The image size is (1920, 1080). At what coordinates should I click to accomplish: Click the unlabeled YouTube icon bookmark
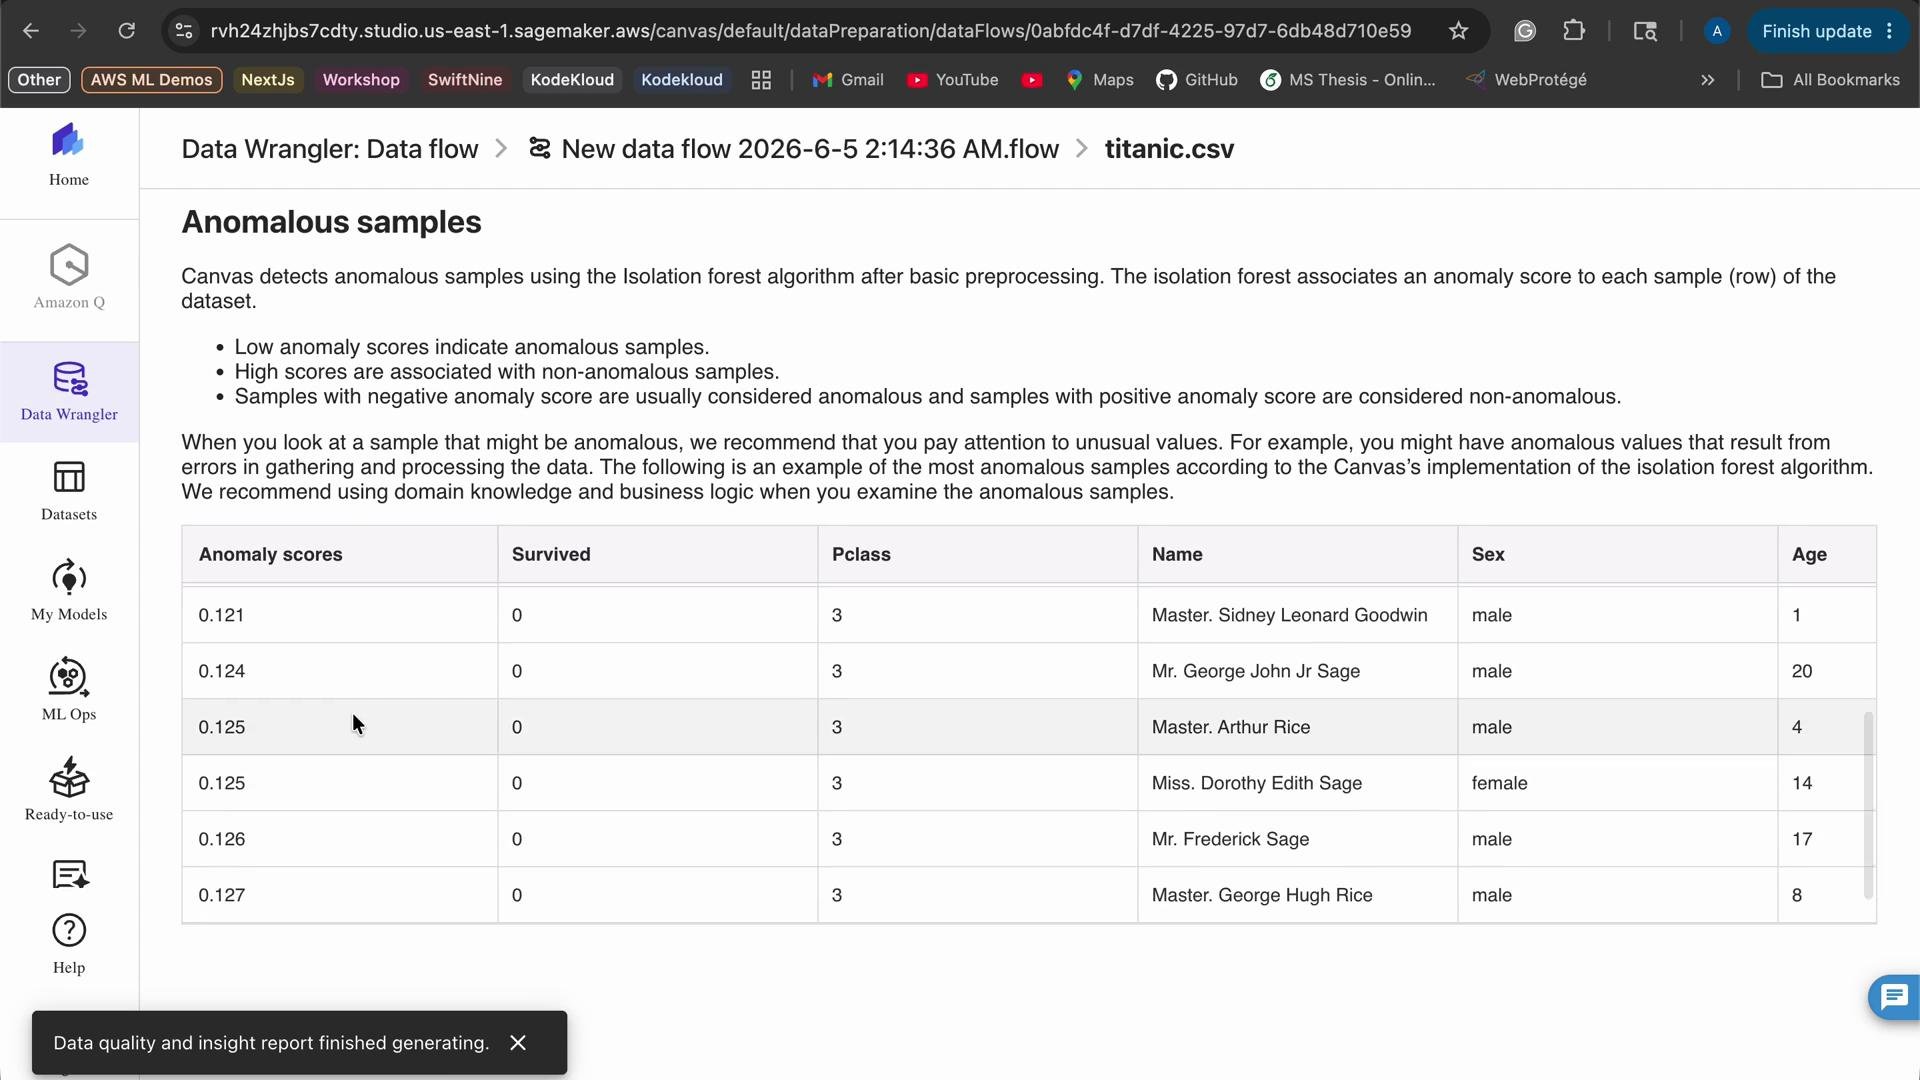tap(1032, 80)
